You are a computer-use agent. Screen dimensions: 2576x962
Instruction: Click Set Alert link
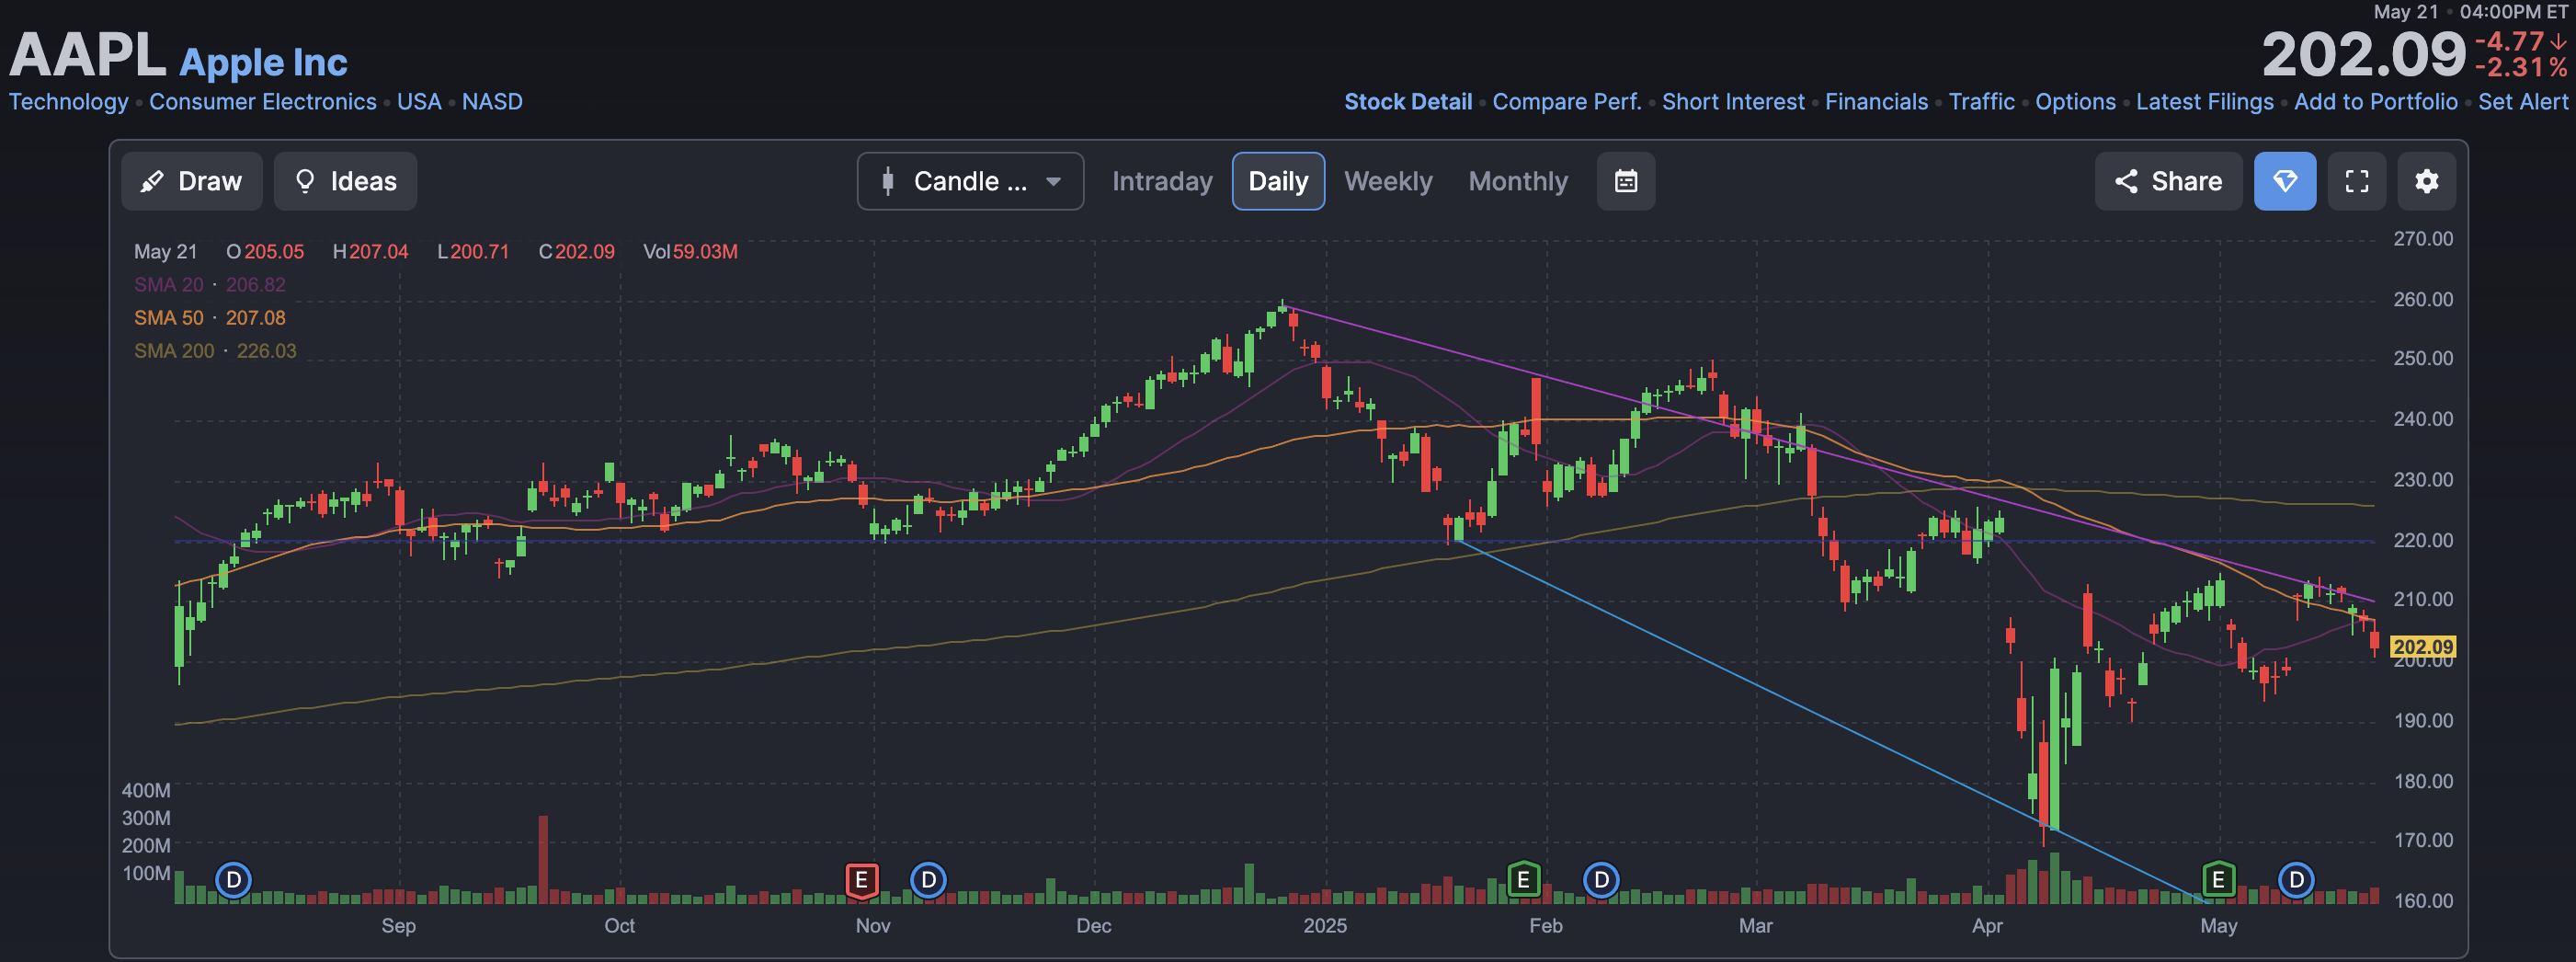[x=2522, y=102]
